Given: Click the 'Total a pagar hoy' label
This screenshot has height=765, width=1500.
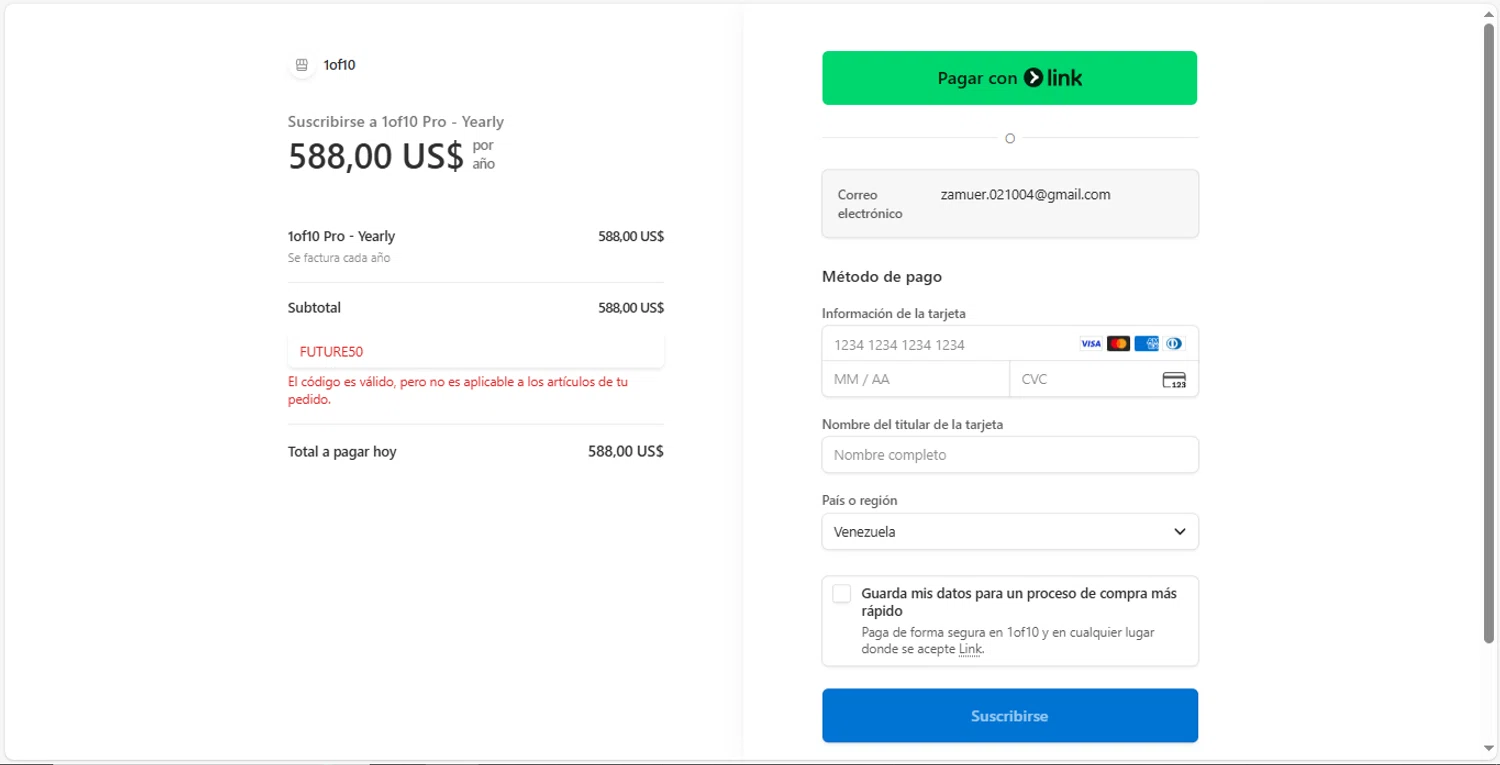Looking at the screenshot, I should coord(342,452).
